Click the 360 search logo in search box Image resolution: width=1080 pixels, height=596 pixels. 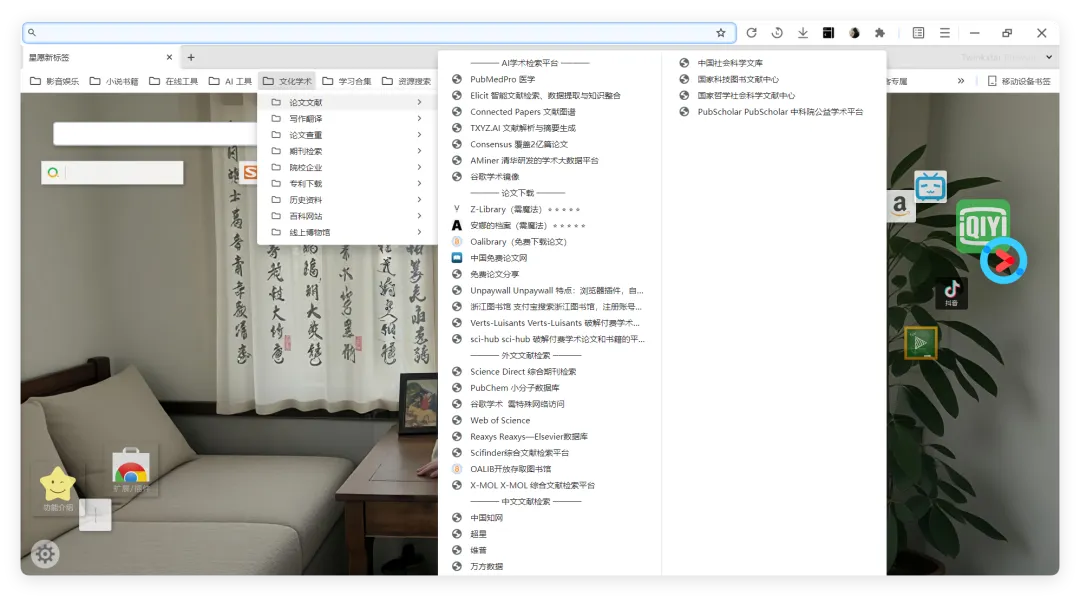pos(53,172)
